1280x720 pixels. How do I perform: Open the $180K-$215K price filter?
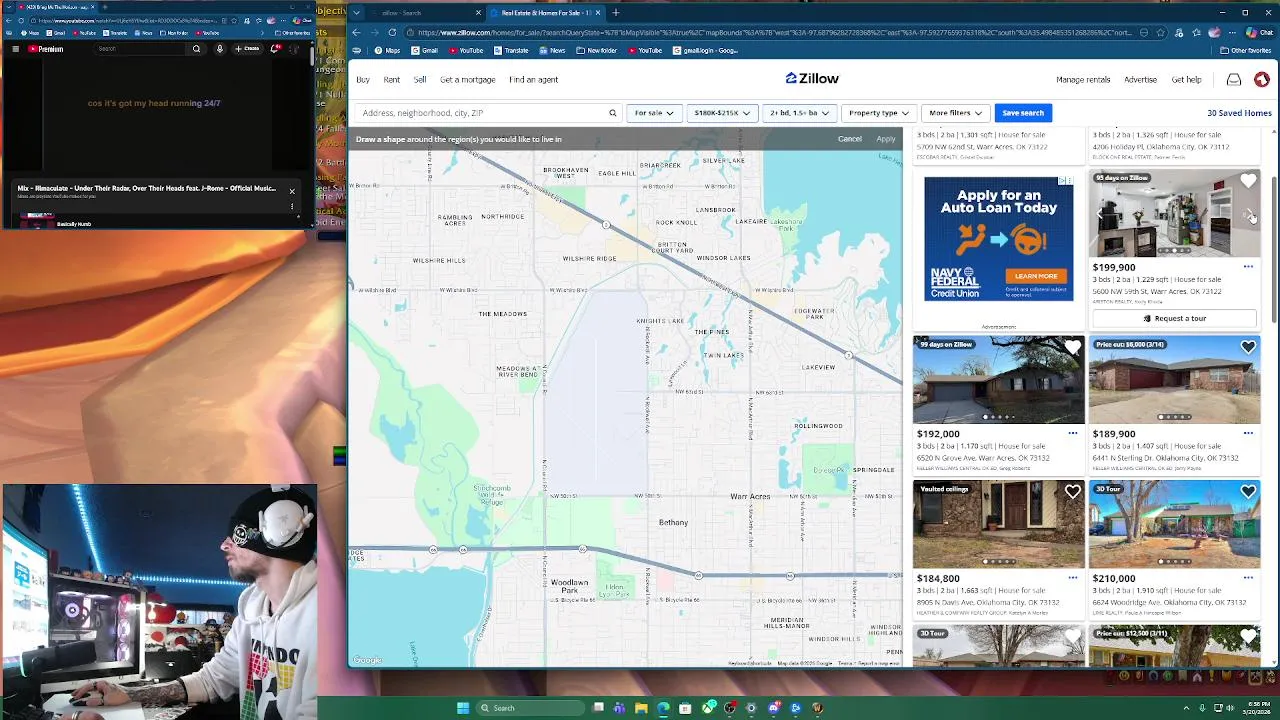pos(722,113)
